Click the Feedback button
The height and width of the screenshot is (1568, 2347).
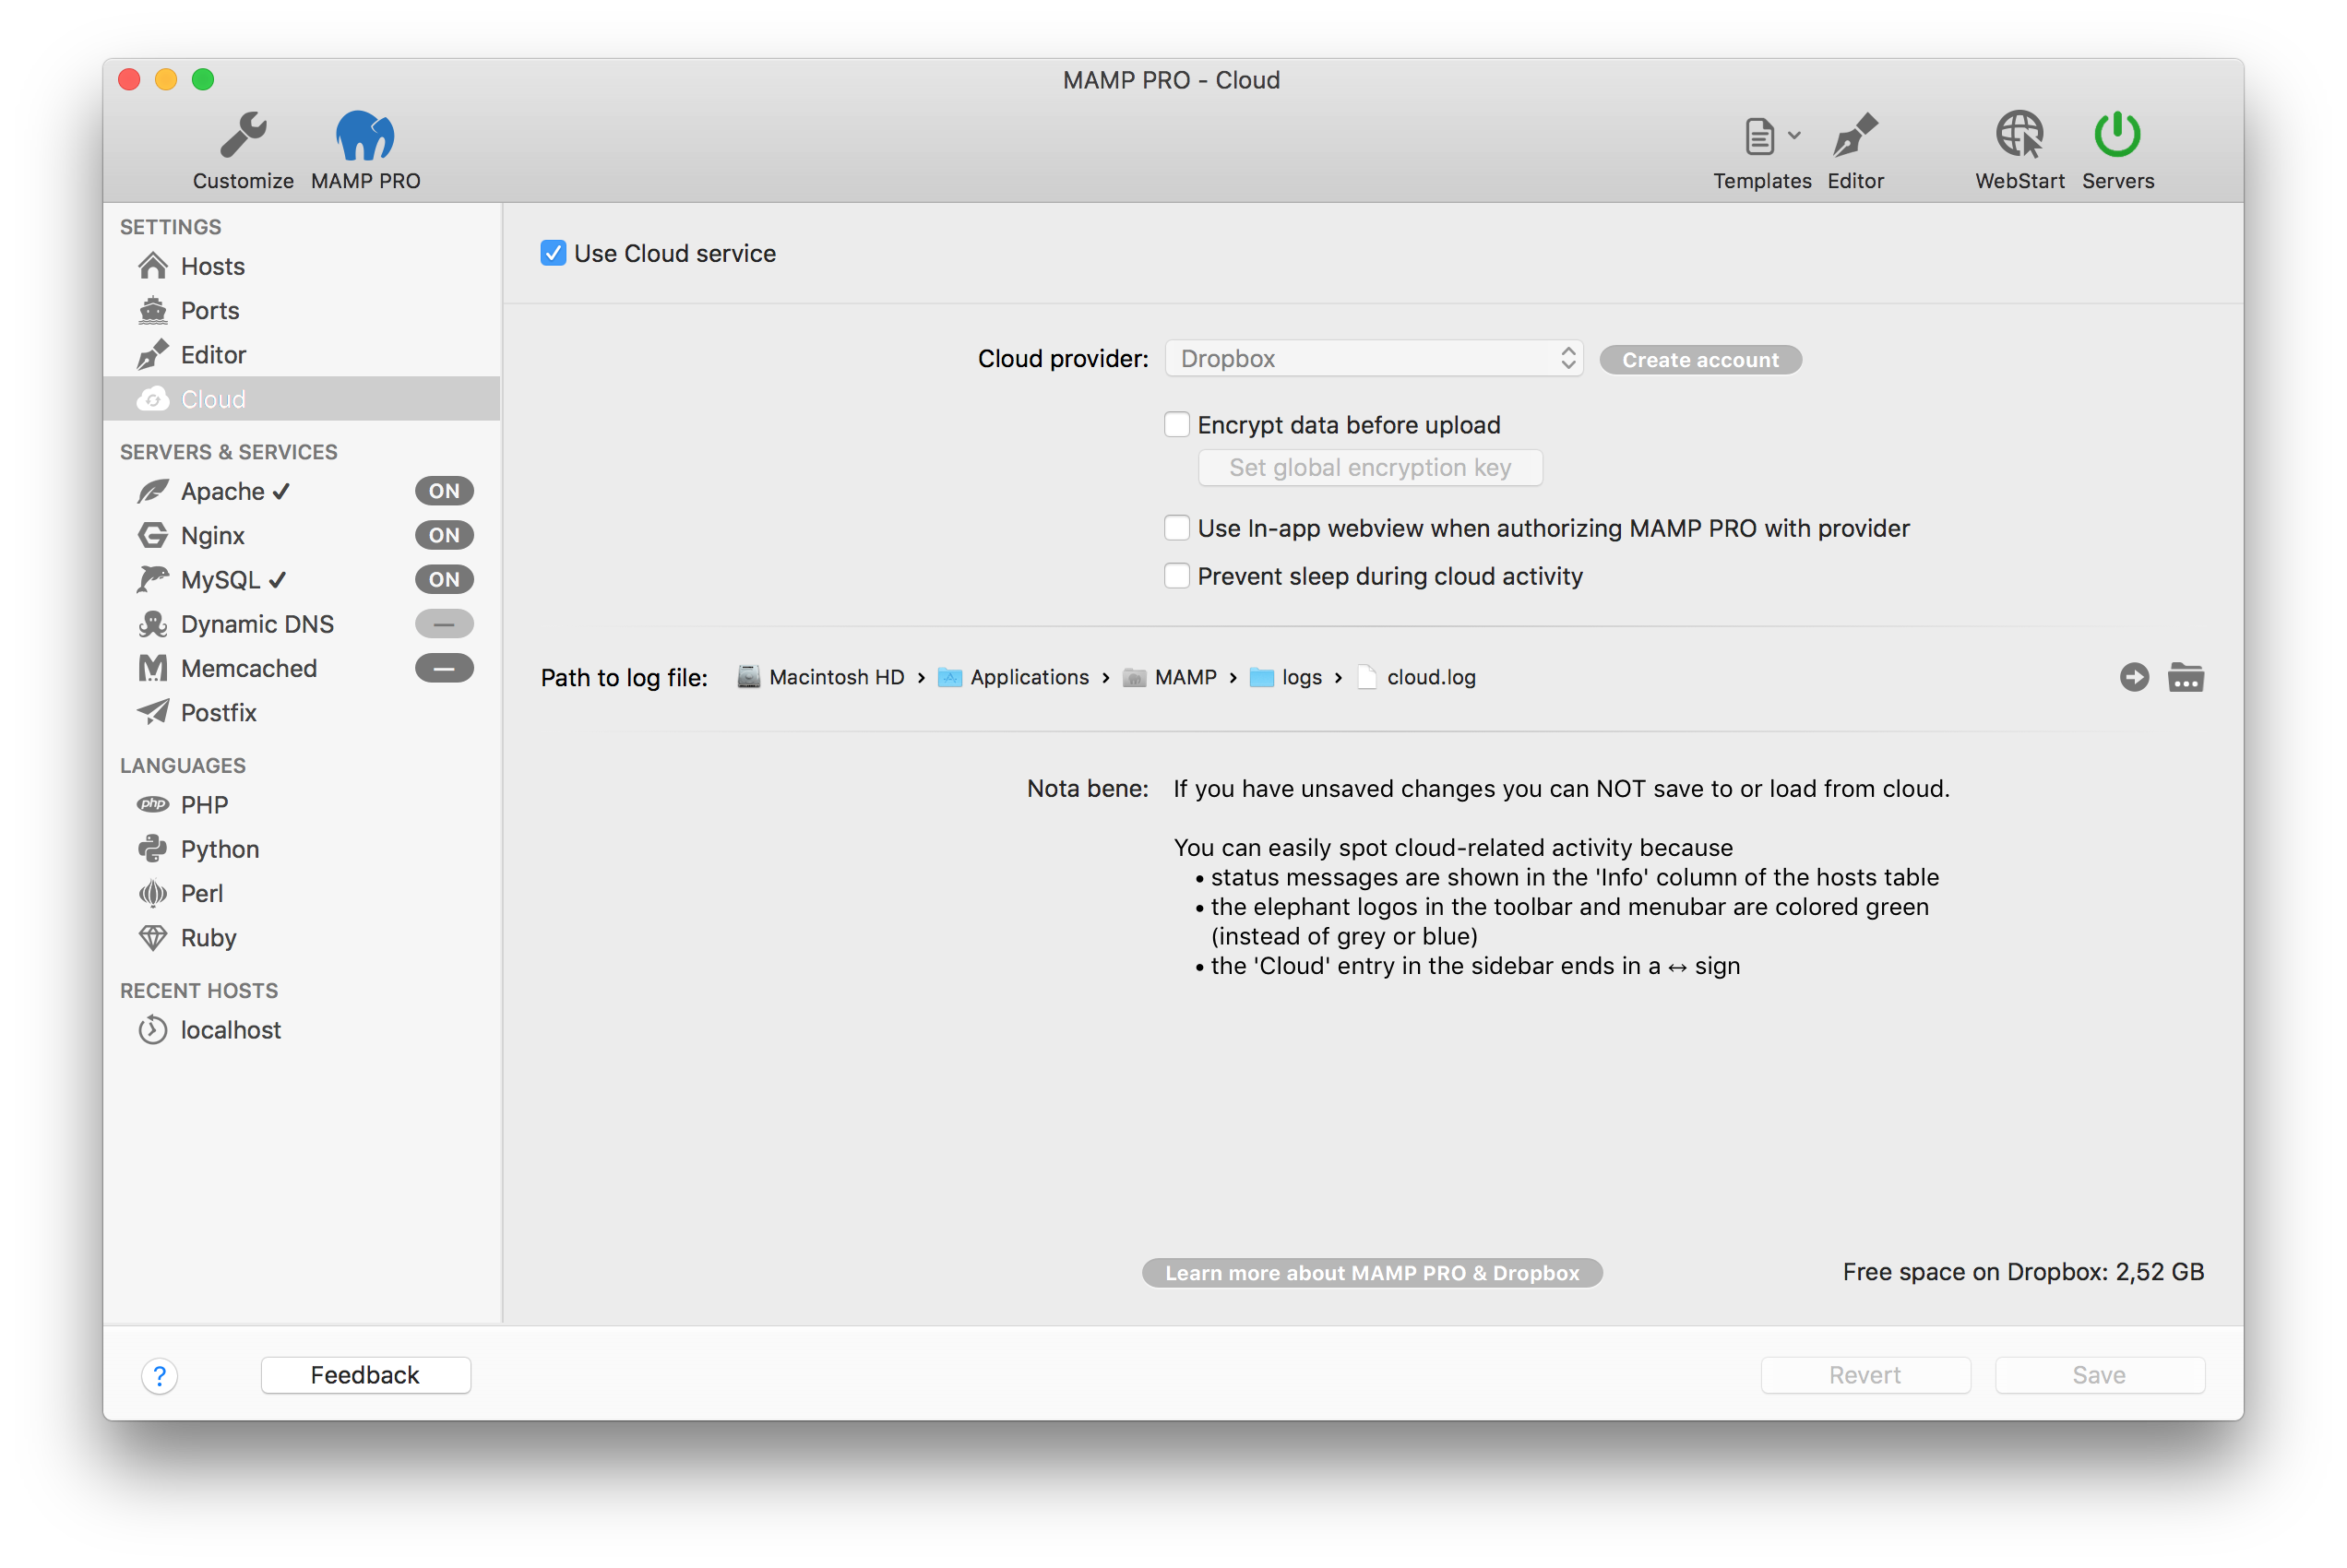(365, 1375)
